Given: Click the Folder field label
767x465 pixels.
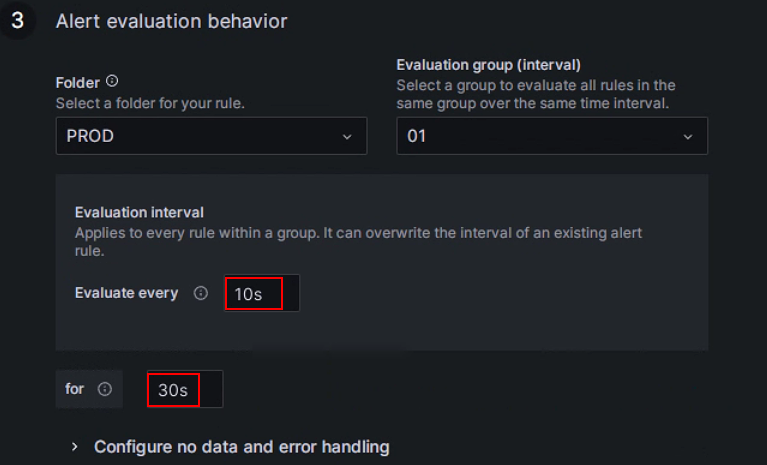Looking at the screenshot, I should (78, 82).
